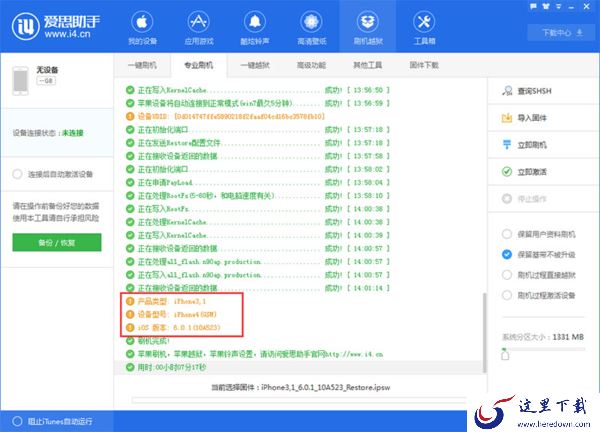
Task: Adjust the 系统分区大小 slider handle
Action: pos(505,355)
